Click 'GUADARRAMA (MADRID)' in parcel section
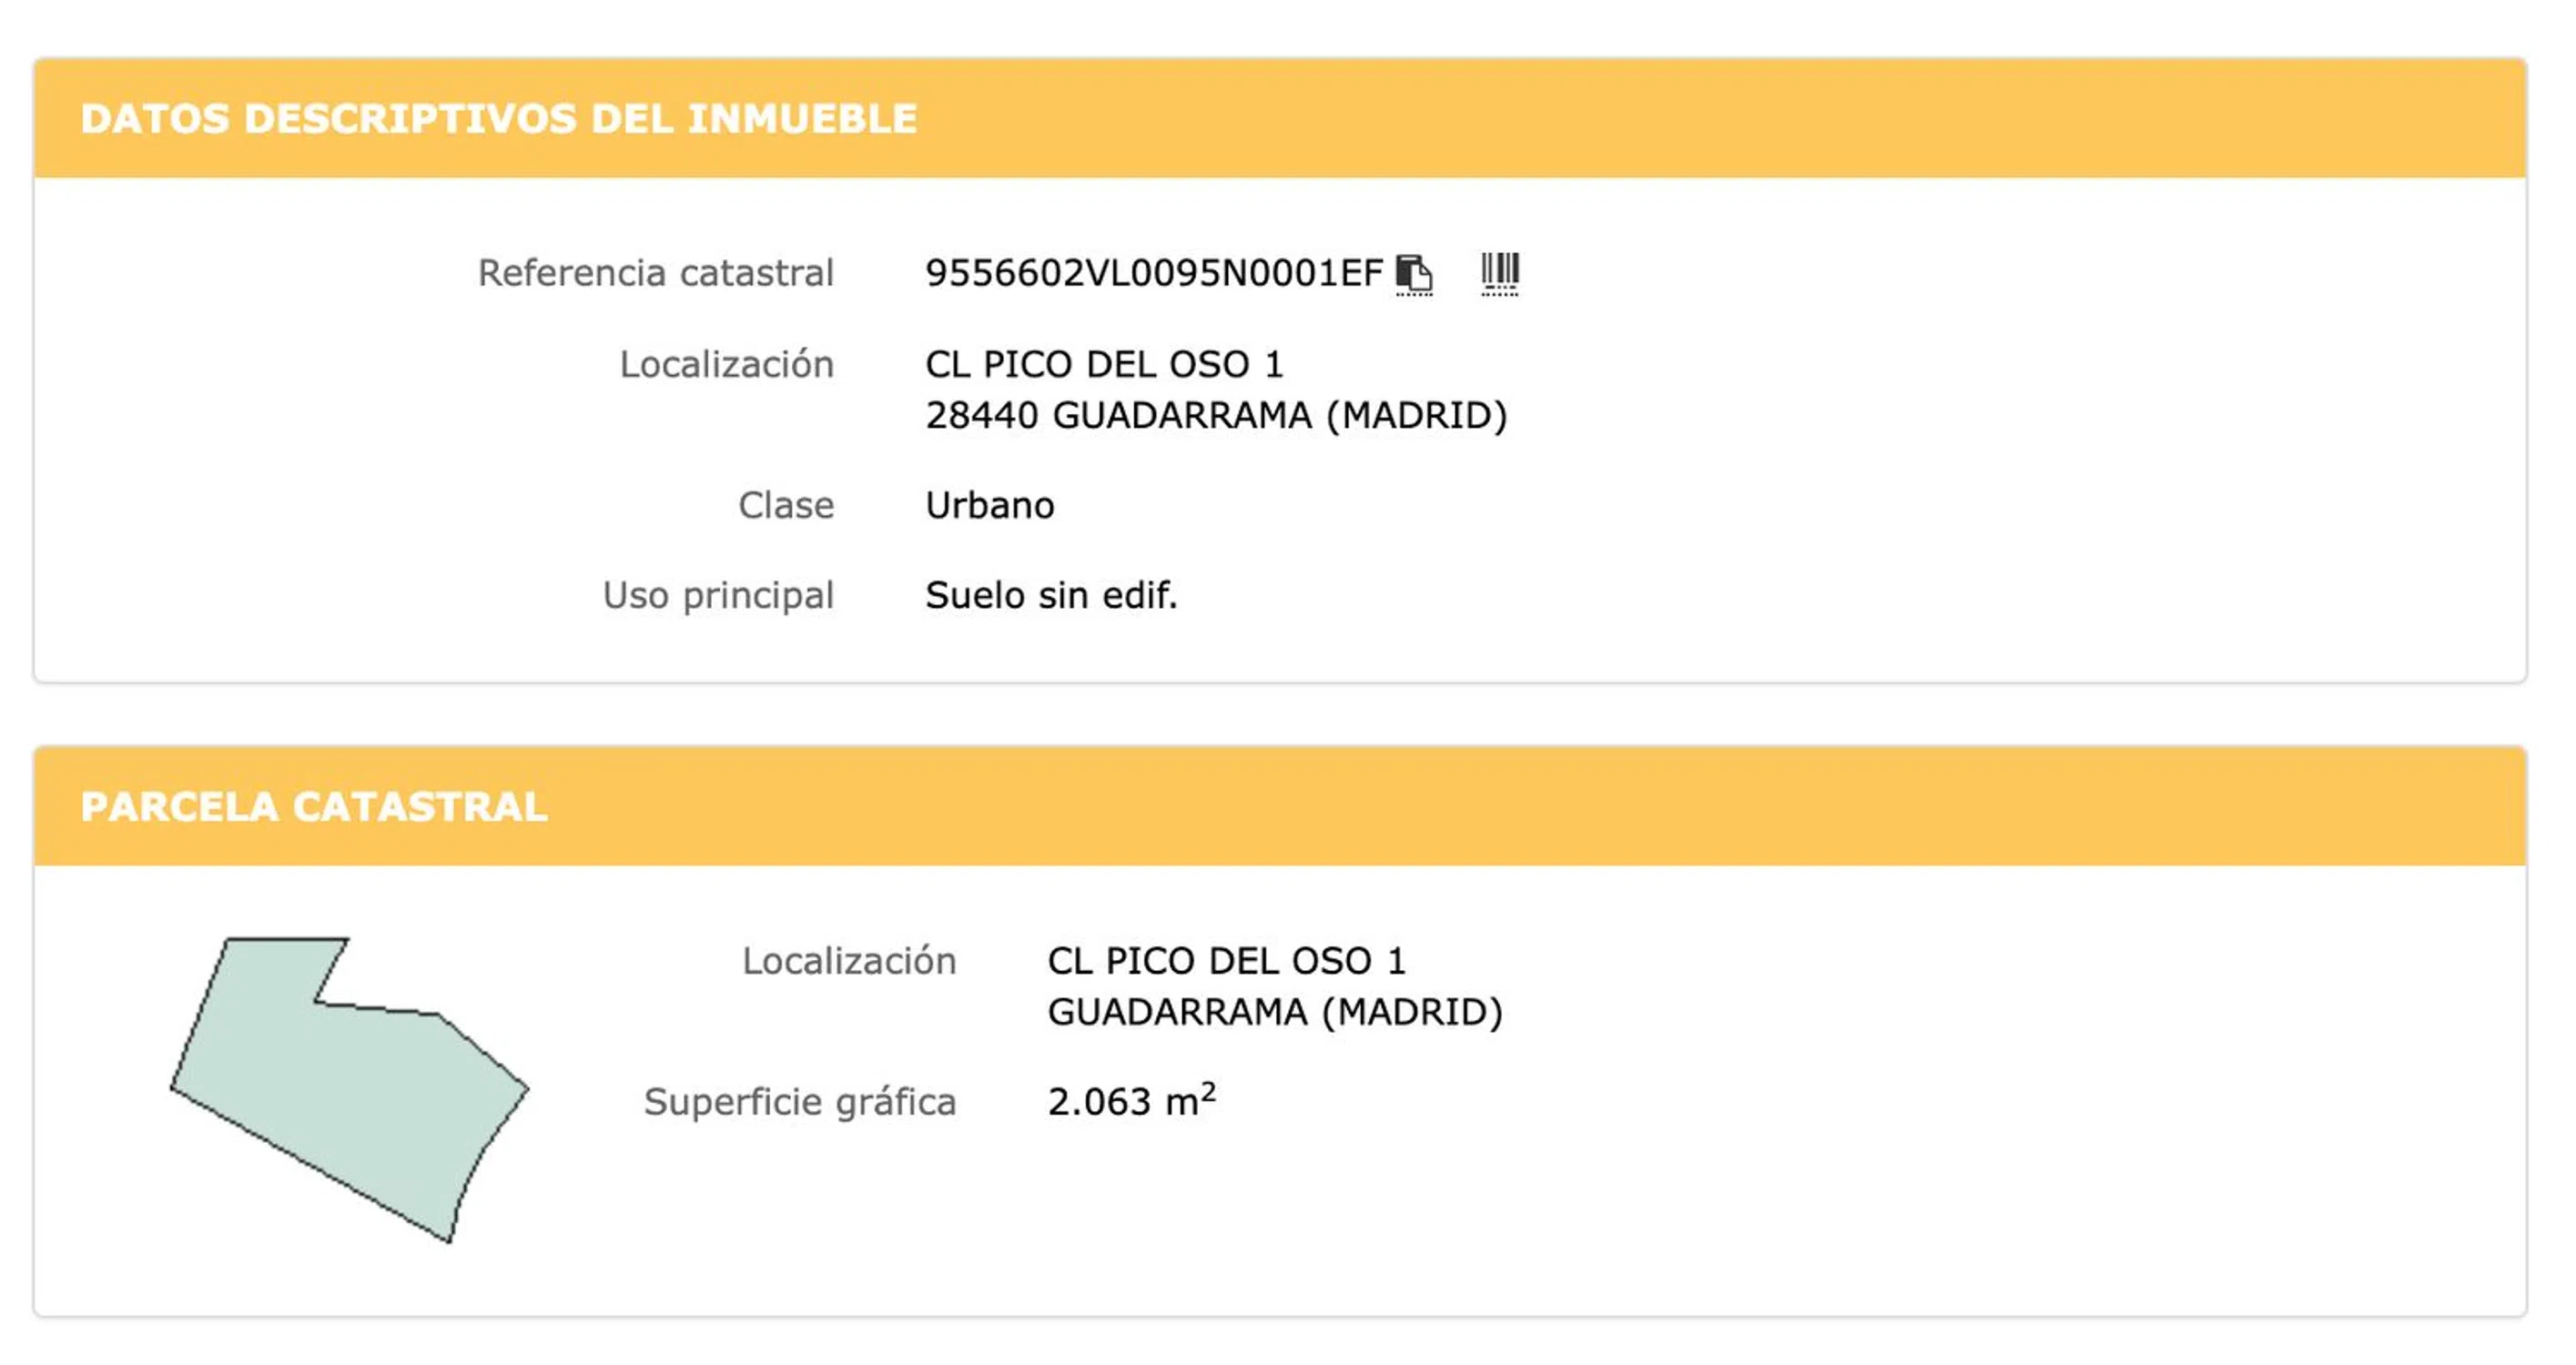The height and width of the screenshot is (1365, 2576). click(1274, 1013)
